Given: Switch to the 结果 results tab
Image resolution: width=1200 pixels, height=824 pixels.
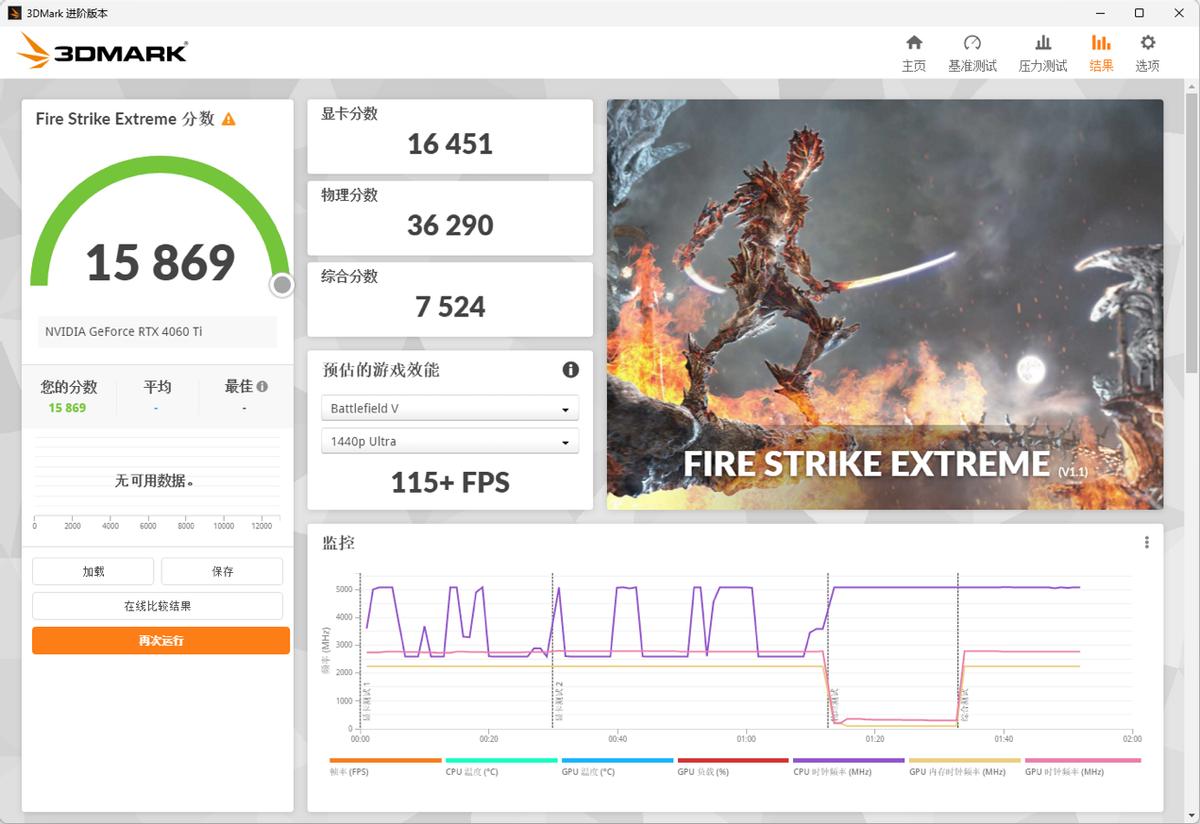Looking at the screenshot, I should click(x=1101, y=52).
